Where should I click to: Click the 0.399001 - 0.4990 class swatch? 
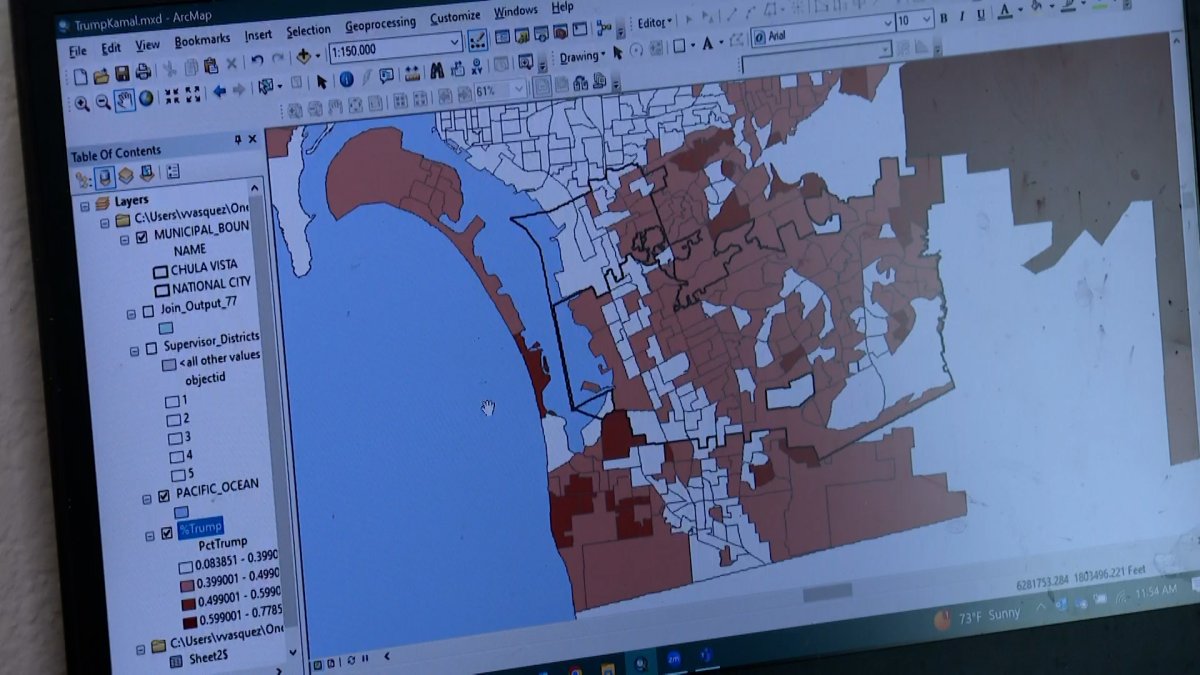pos(186,585)
